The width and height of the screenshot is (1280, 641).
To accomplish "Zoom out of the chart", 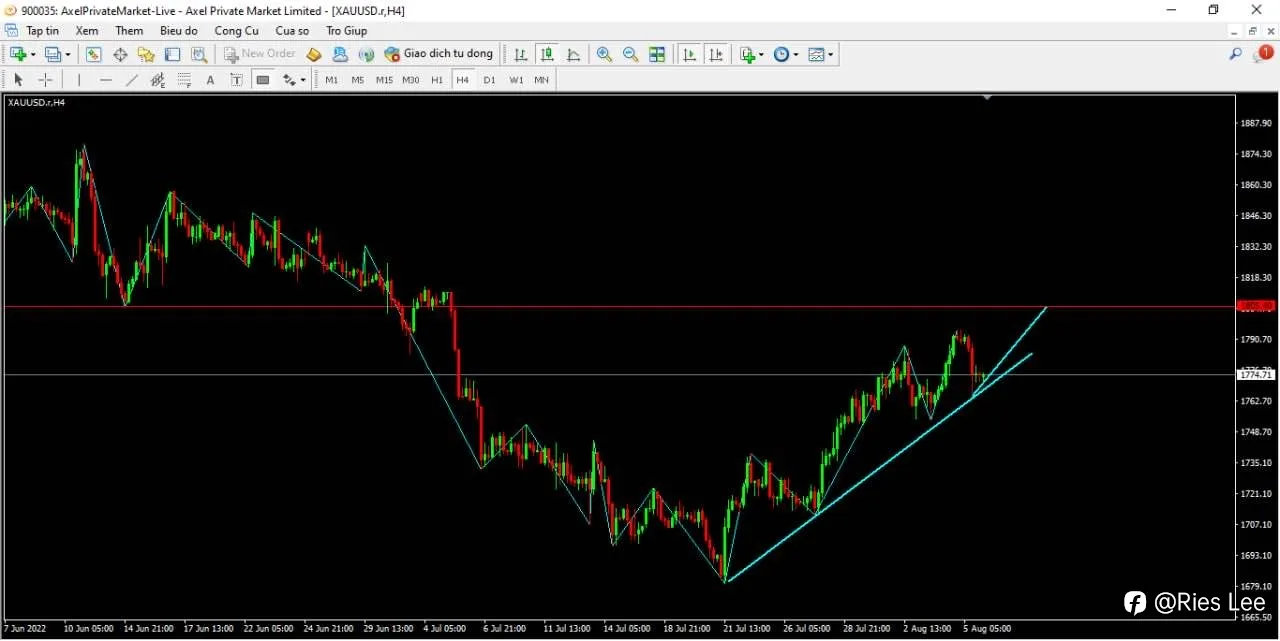I will (631, 54).
